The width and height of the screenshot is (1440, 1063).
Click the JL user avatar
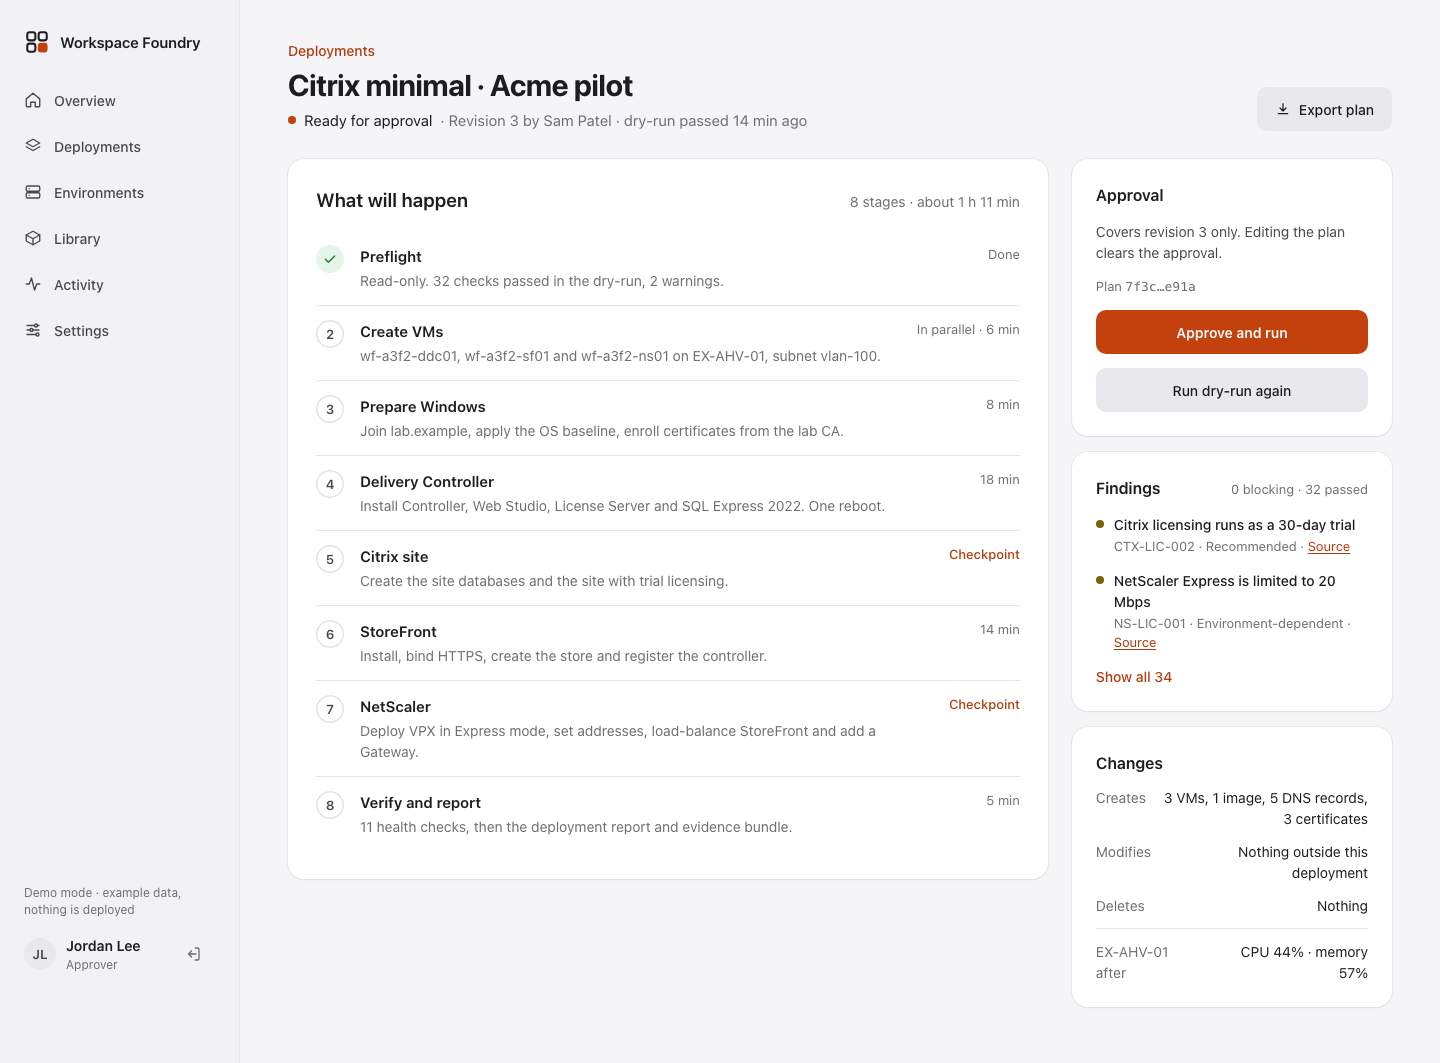coord(40,954)
